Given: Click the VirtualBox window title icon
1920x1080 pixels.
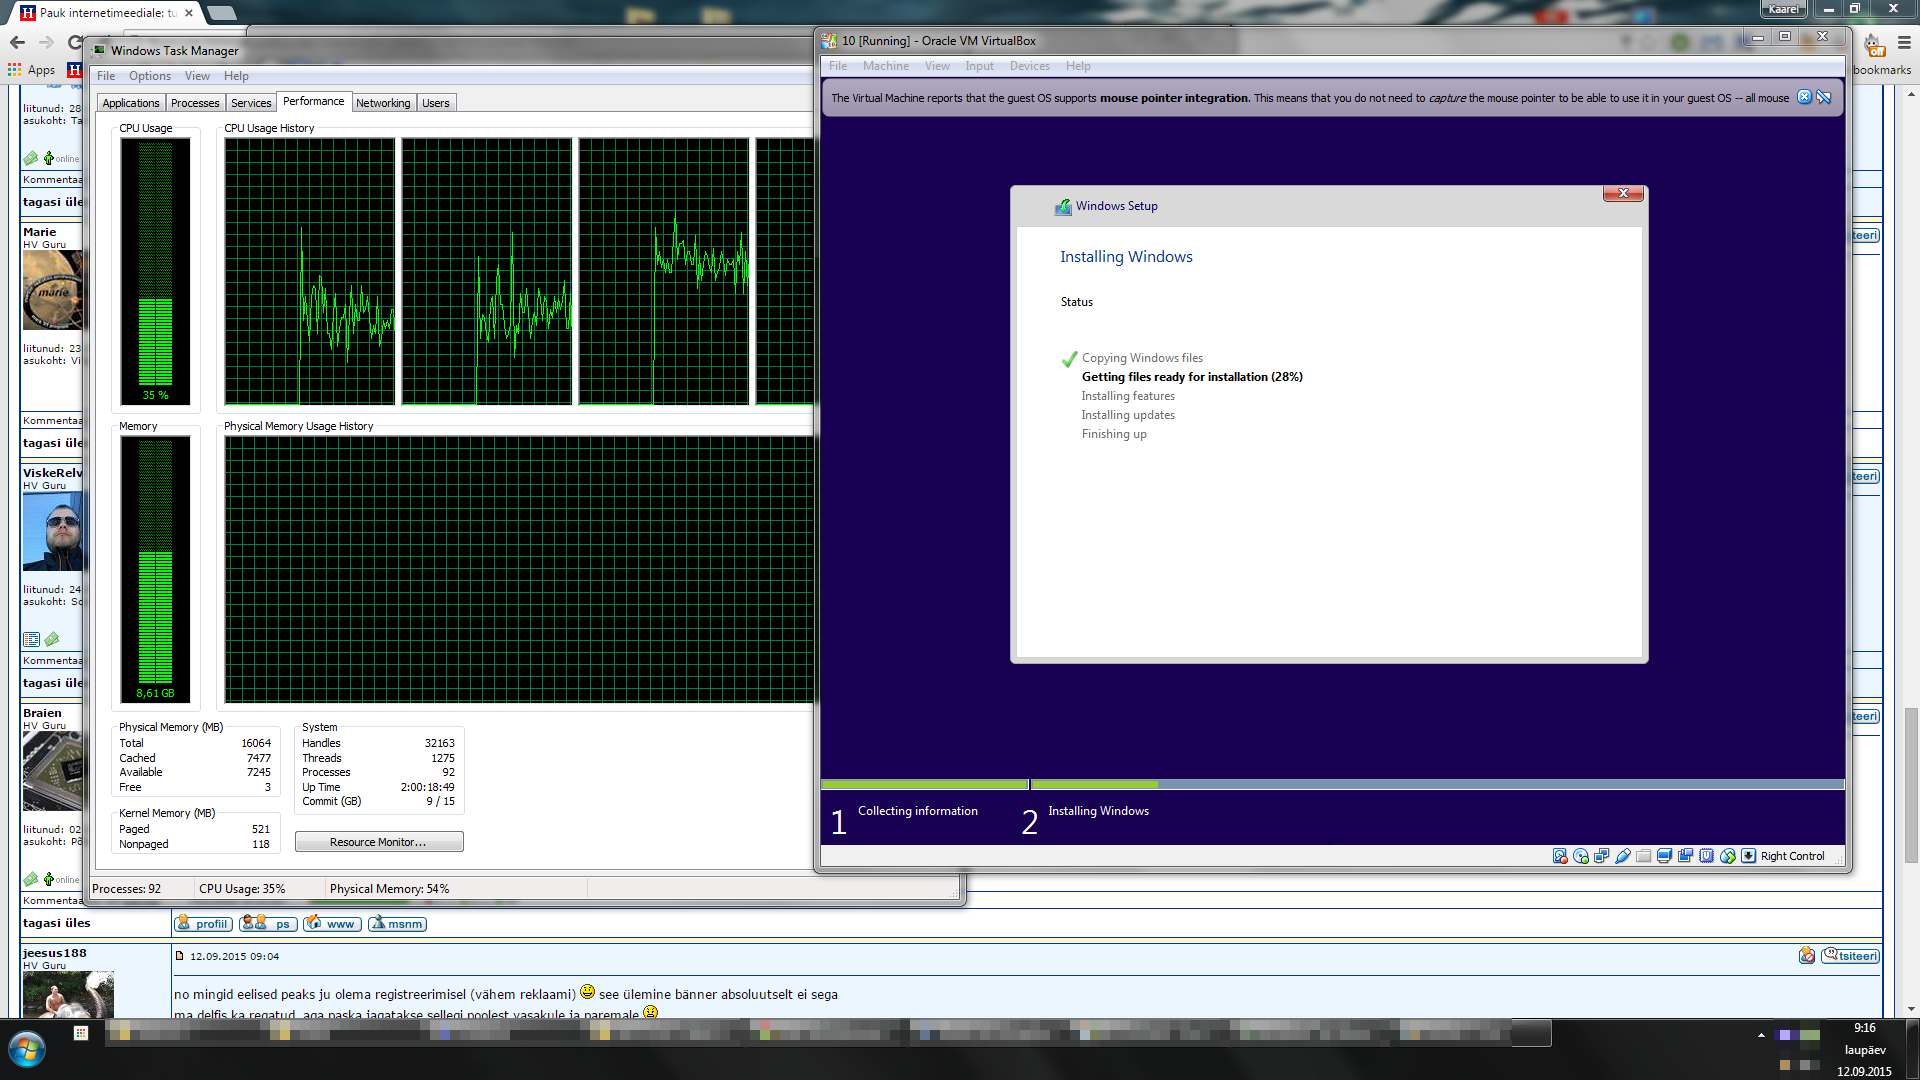Looking at the screenshot, I should 829,41.
